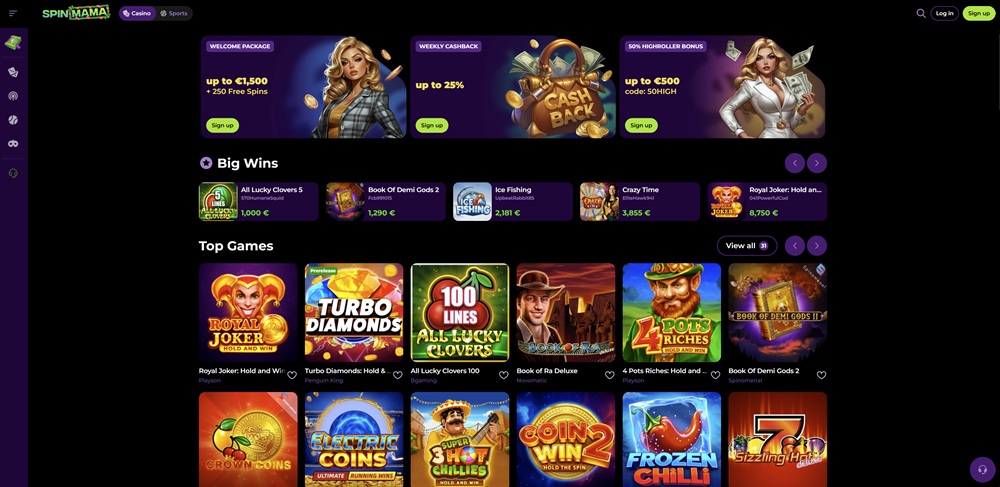Viewport: 1000px width, 487px height.
Task: Open the promotions icon in sidebar
Action: 13,43
